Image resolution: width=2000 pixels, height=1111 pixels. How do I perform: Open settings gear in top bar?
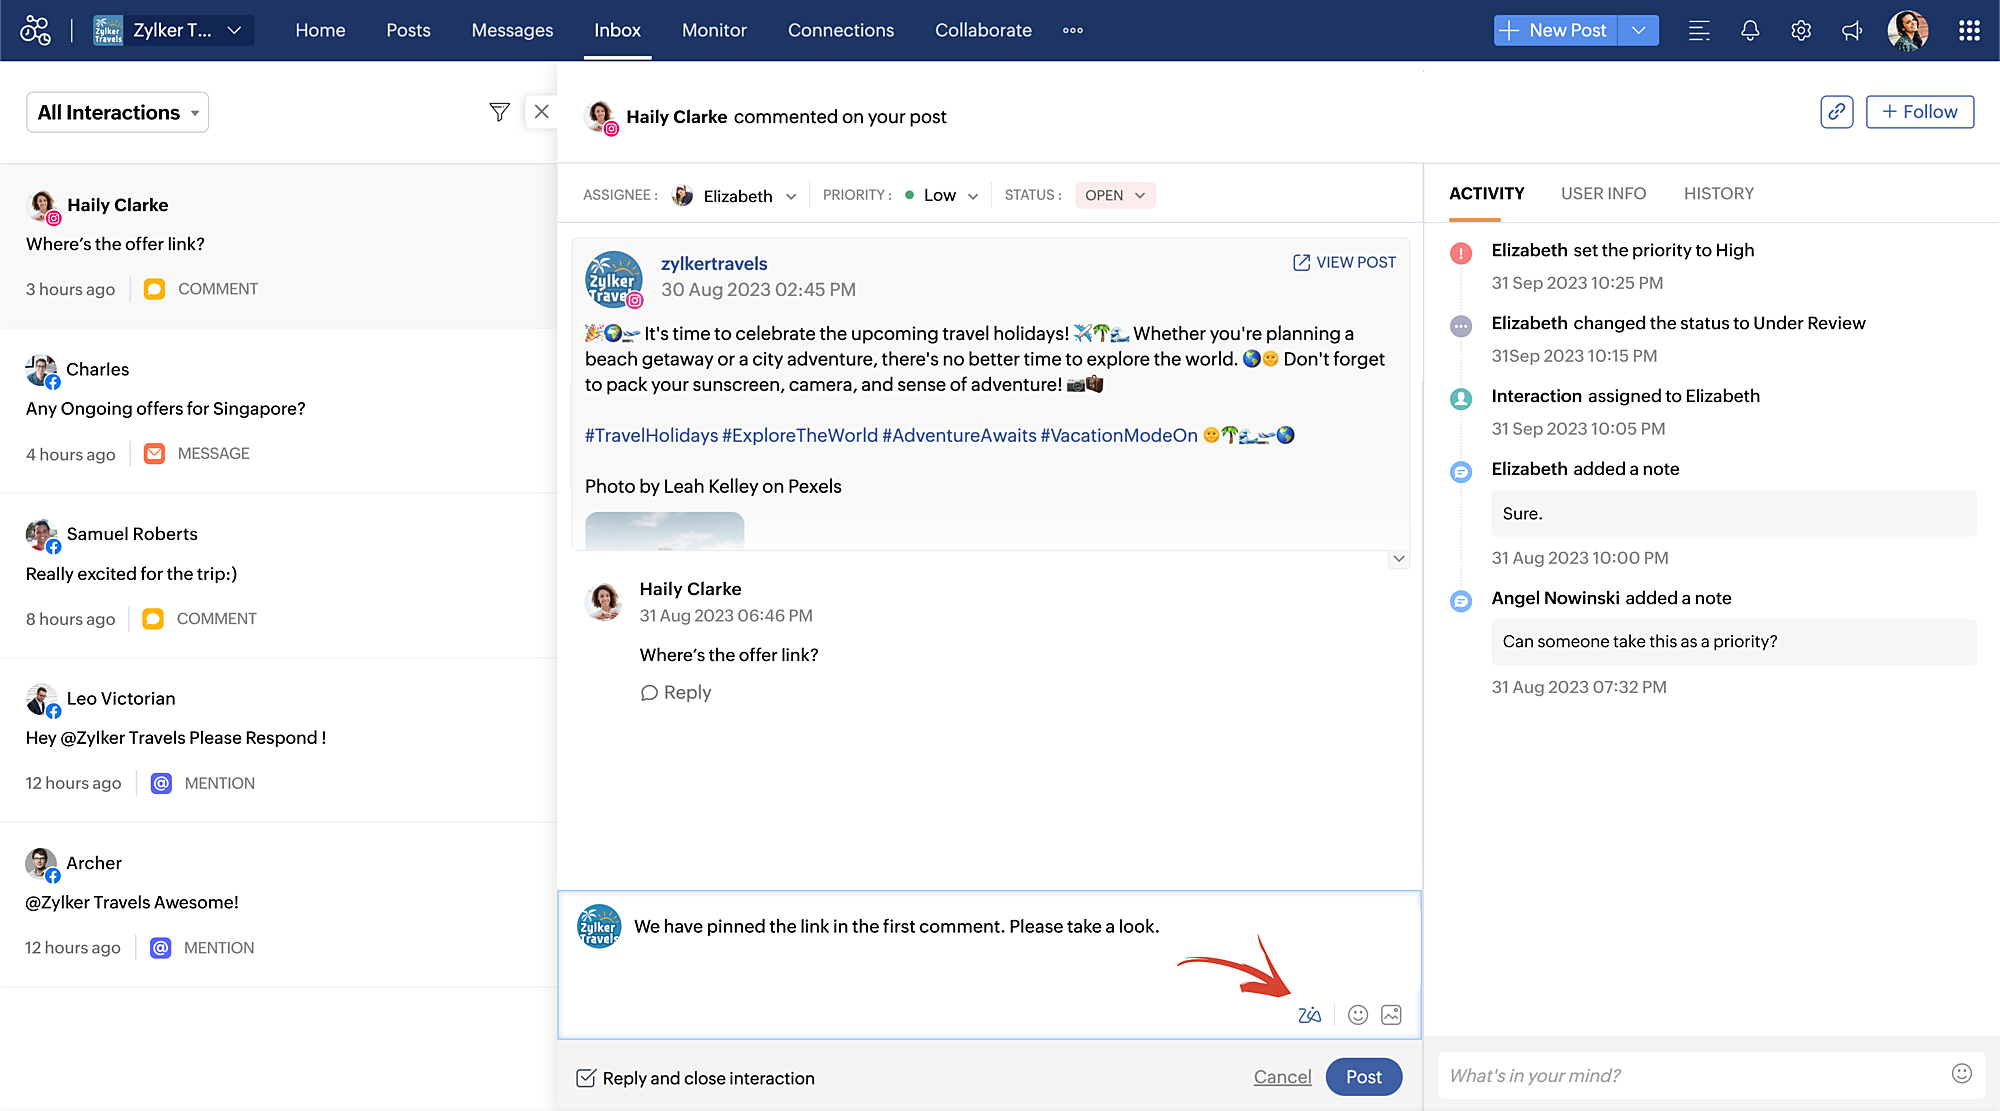pyautogui.click(x=1801, y=30)
